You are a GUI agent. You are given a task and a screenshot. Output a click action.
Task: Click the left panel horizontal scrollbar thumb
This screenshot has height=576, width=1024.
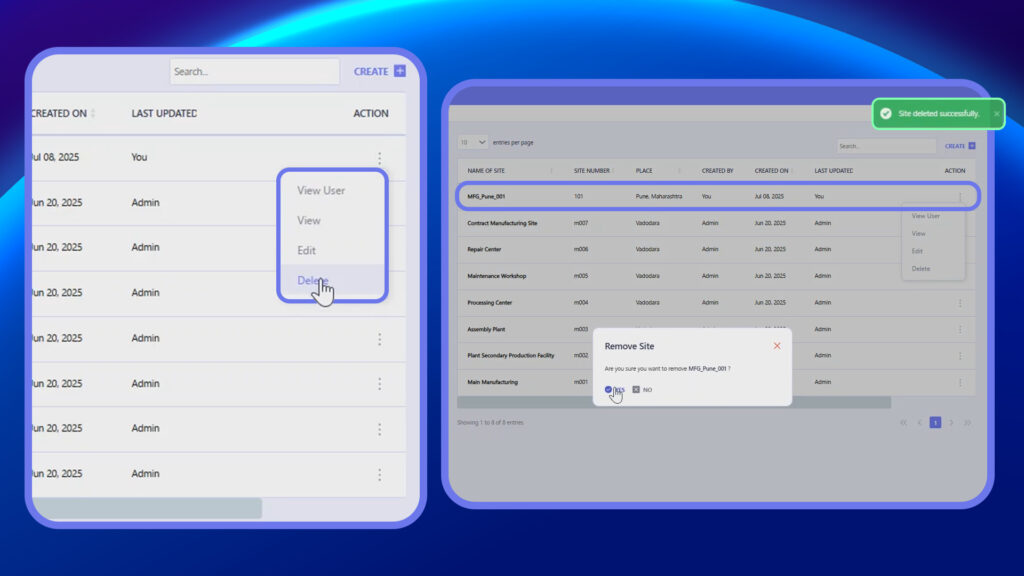coord(147,508)
